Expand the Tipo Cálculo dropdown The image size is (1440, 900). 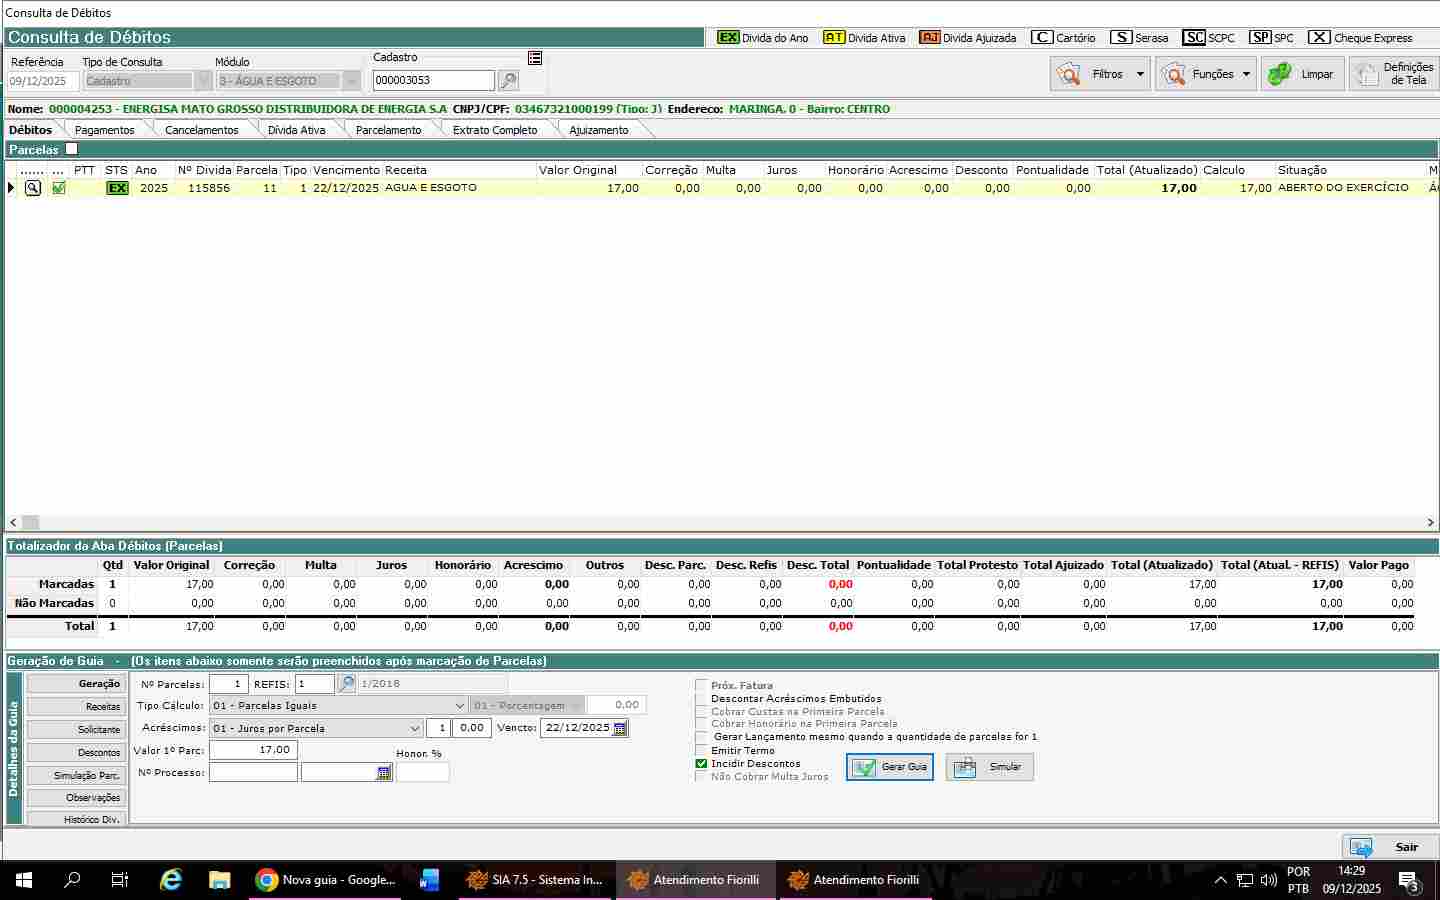tap(459, 706)
